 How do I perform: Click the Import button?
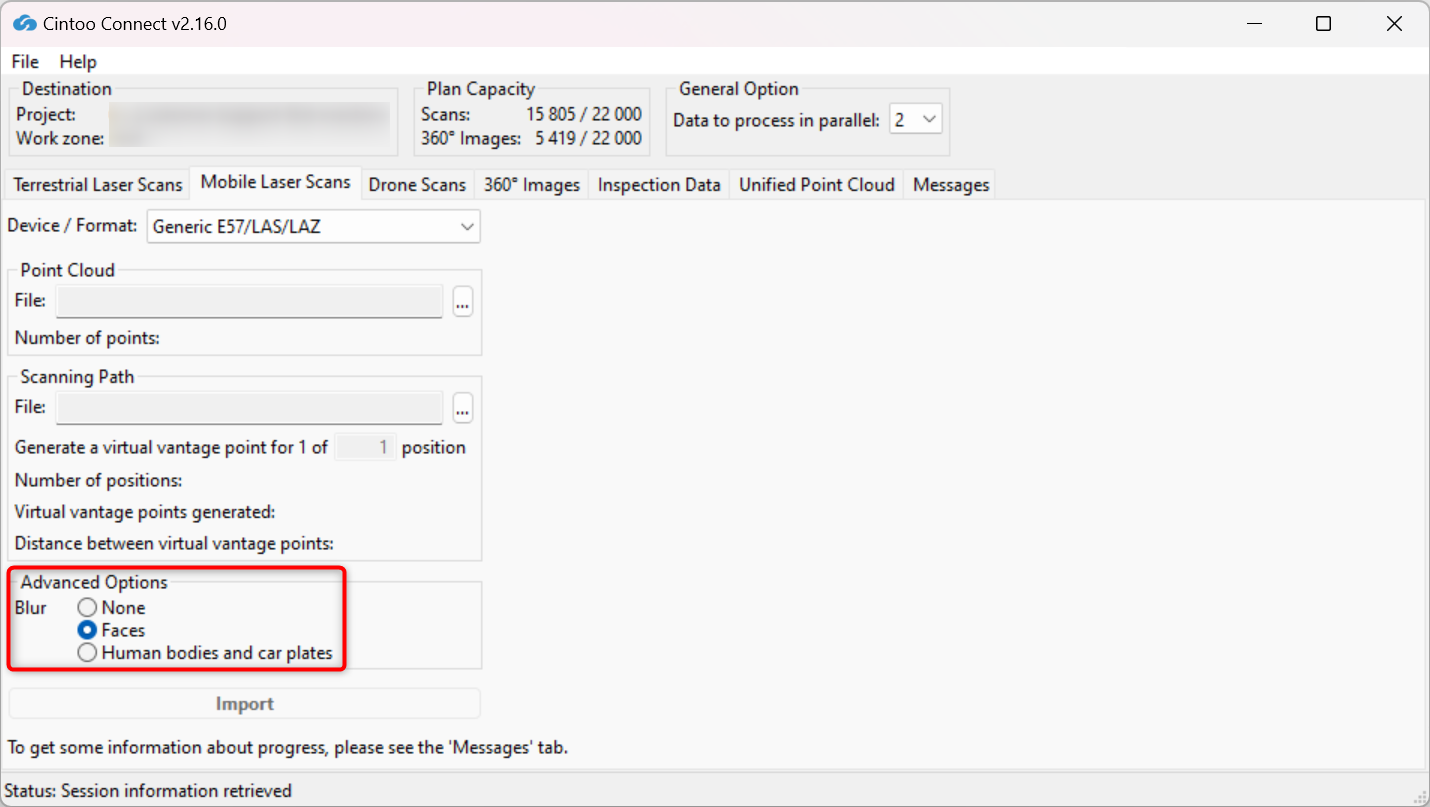click(245, 704)
